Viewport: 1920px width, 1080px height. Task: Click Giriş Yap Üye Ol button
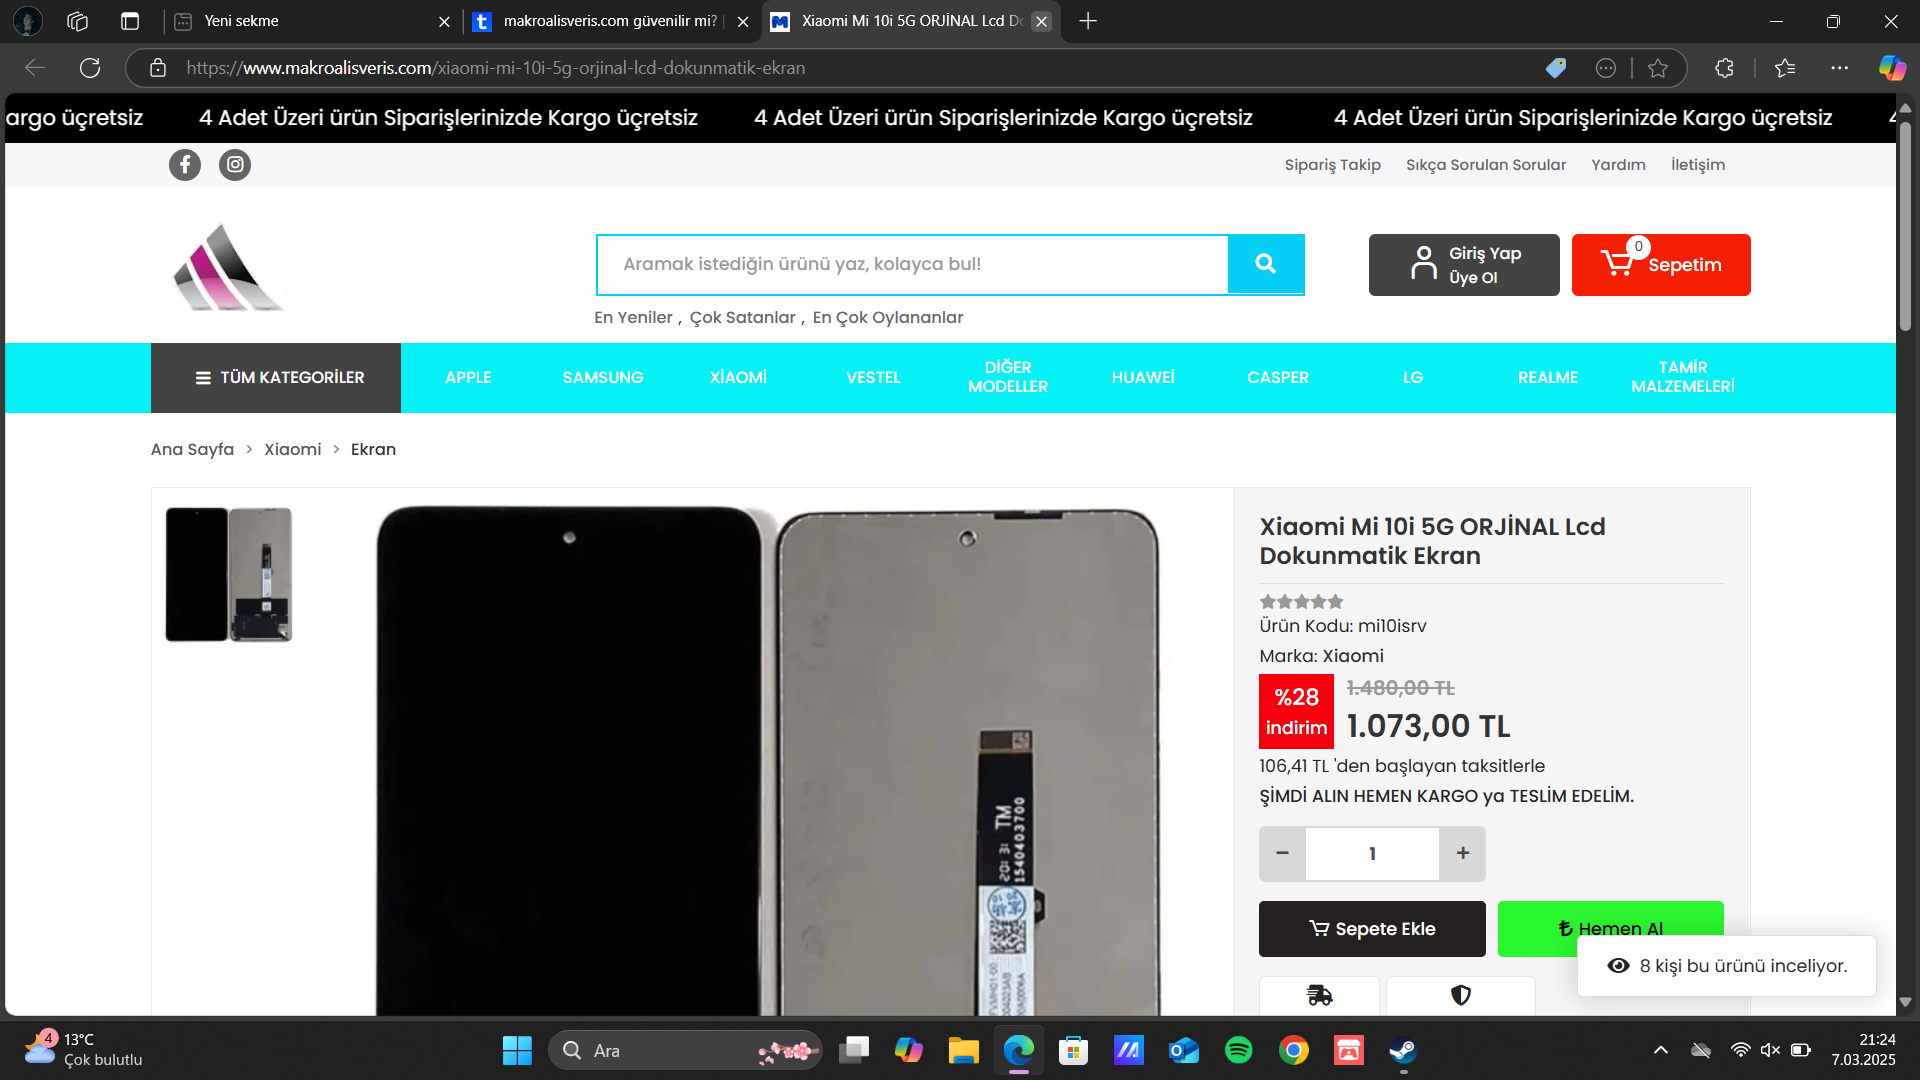click(x=1464, y=265)
